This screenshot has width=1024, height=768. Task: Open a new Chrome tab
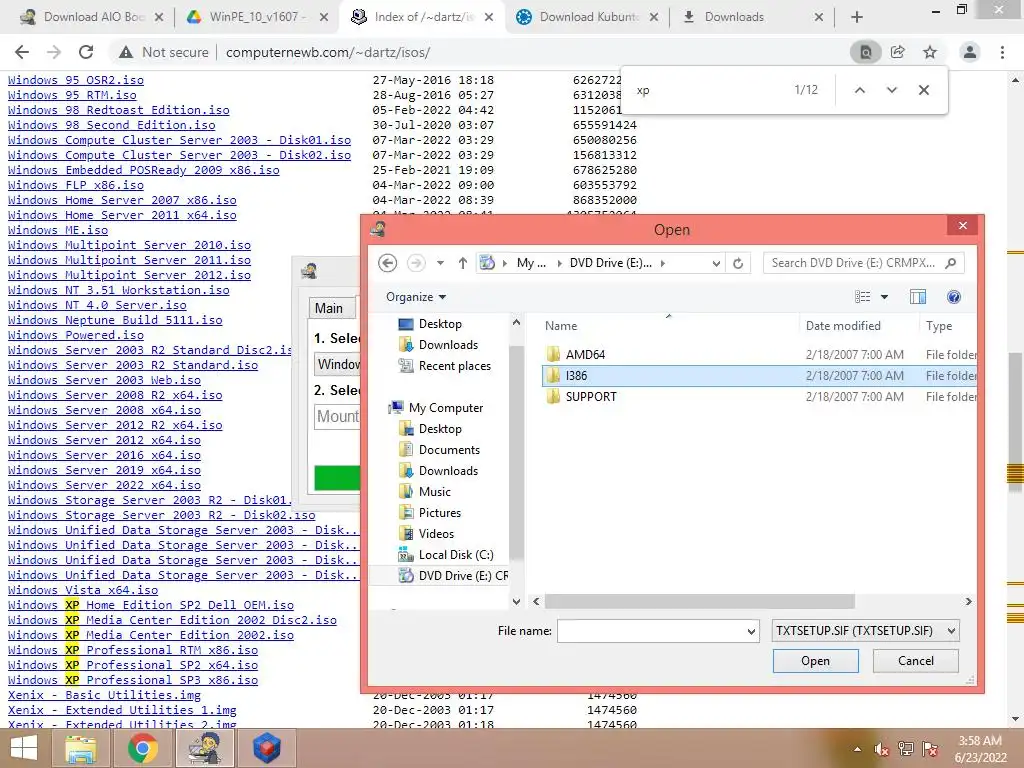tap(857, 17)
